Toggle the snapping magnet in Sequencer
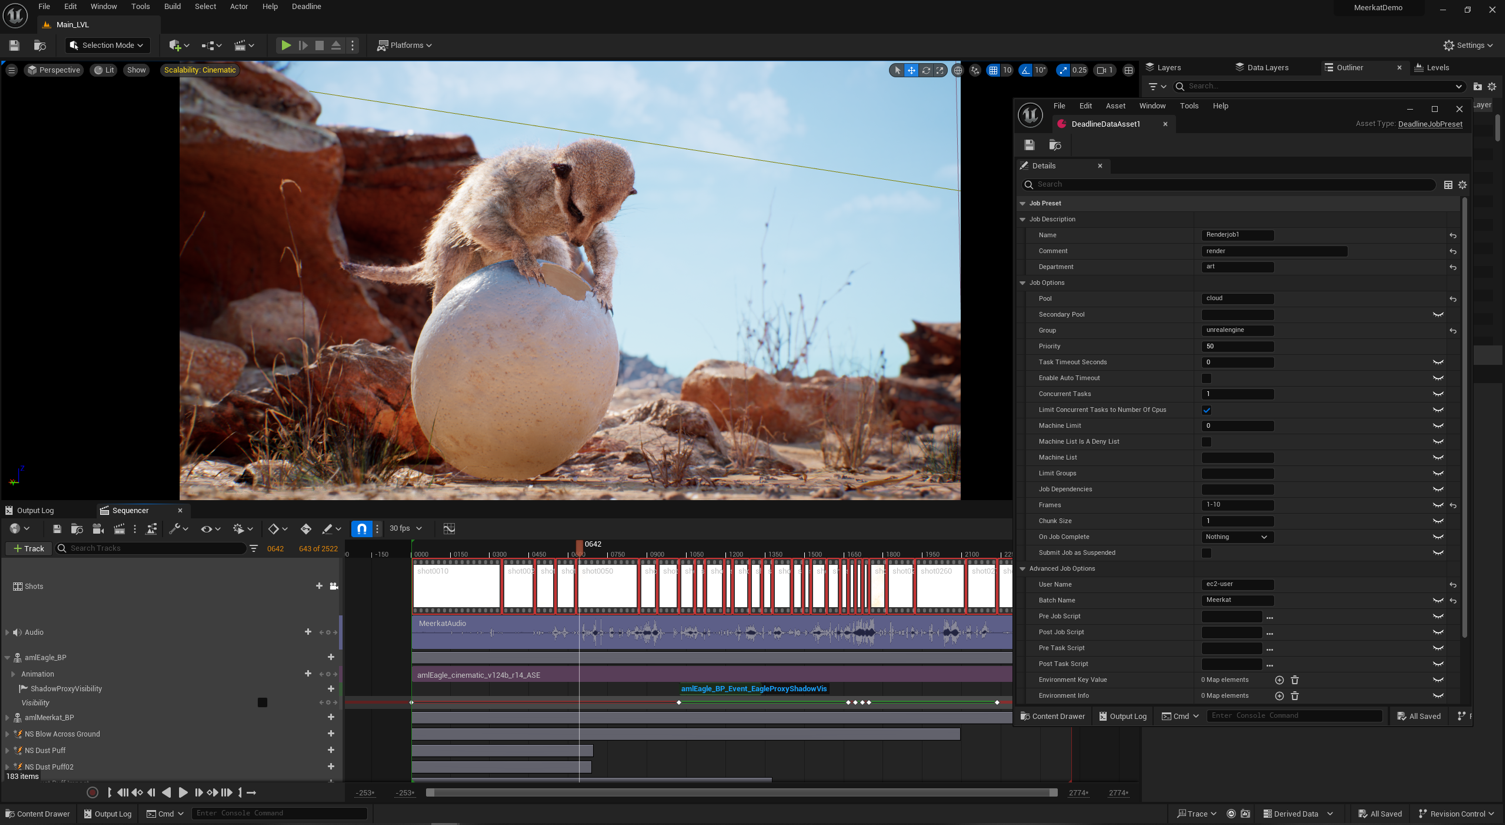 361,528
